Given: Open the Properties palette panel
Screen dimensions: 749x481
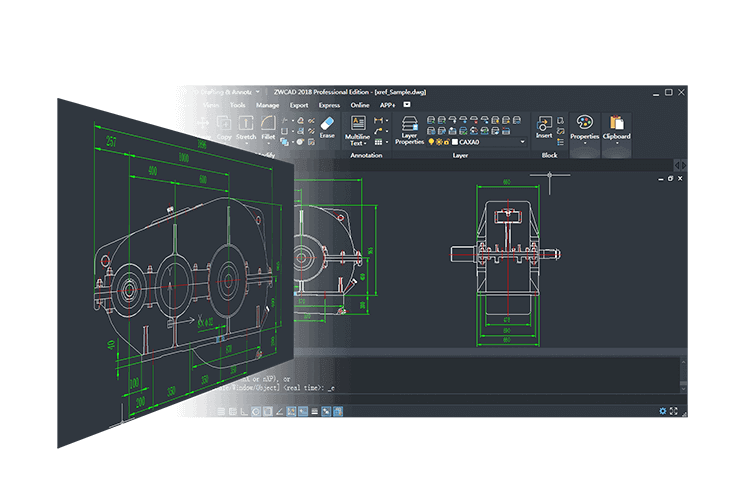Looking at the screenshot, I should coord(585,128).
